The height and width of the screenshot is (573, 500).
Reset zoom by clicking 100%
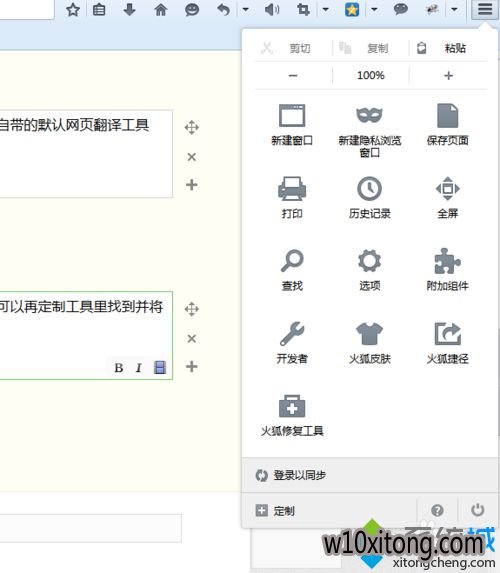371,76
